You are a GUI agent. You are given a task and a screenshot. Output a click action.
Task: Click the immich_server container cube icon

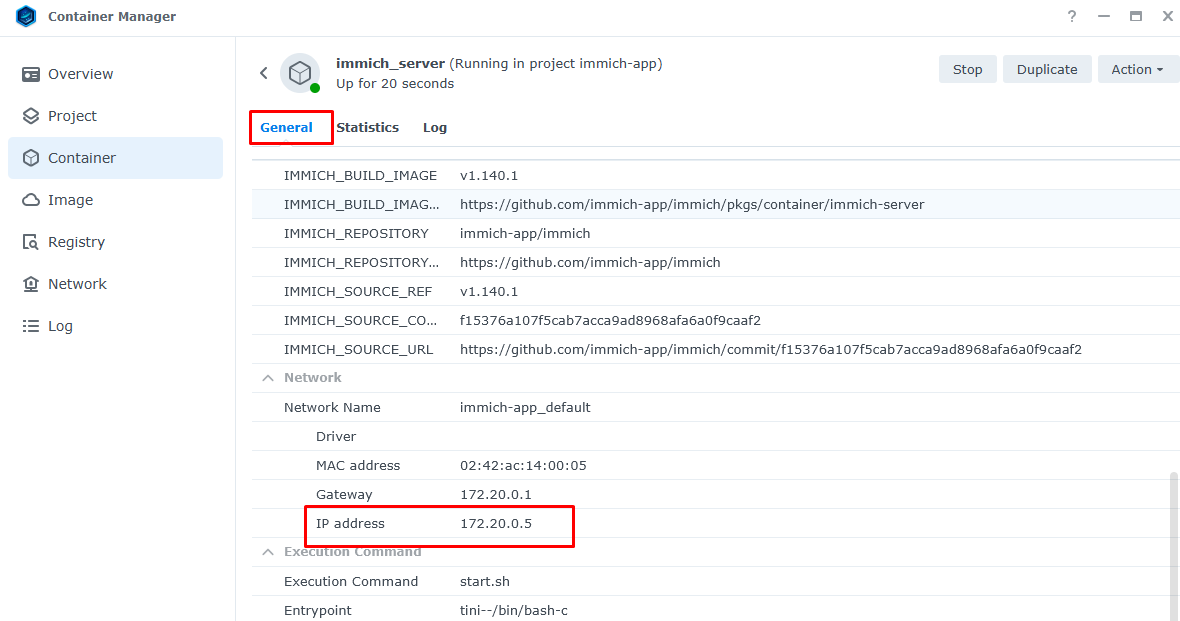[301, 72]
